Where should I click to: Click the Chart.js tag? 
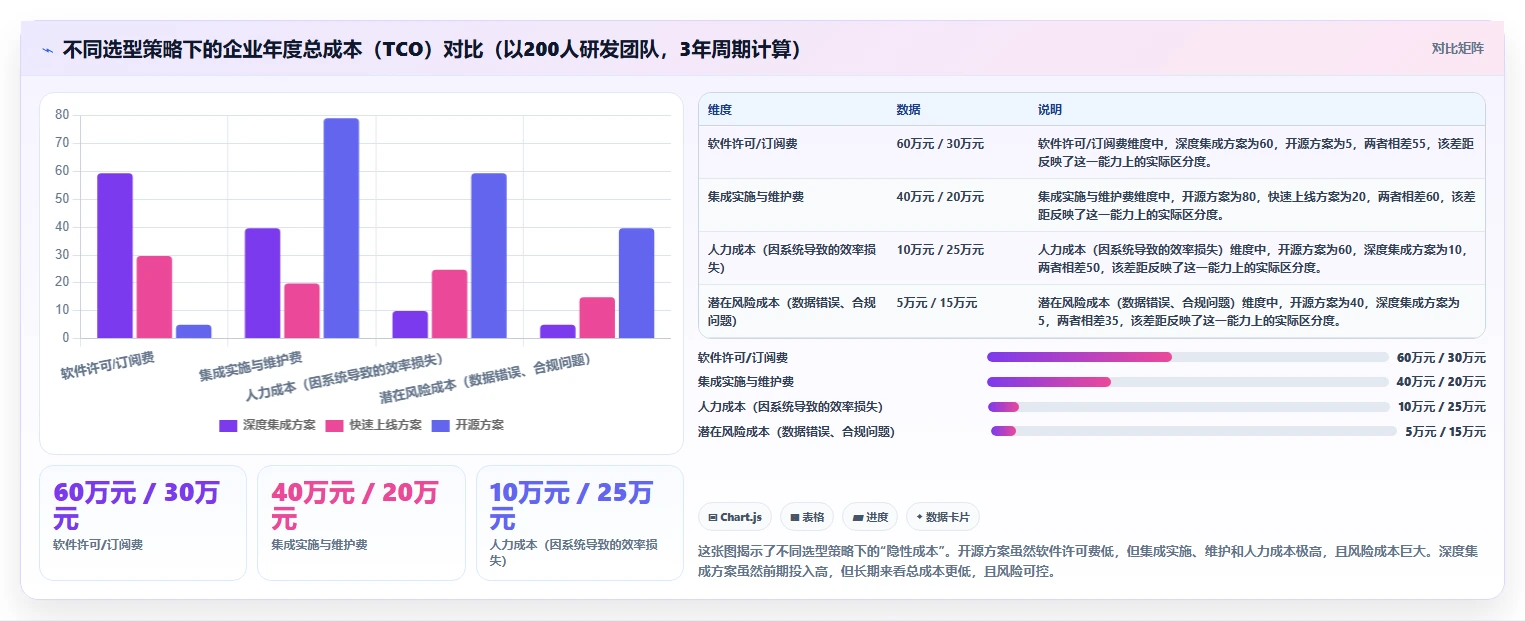[735, 517]
